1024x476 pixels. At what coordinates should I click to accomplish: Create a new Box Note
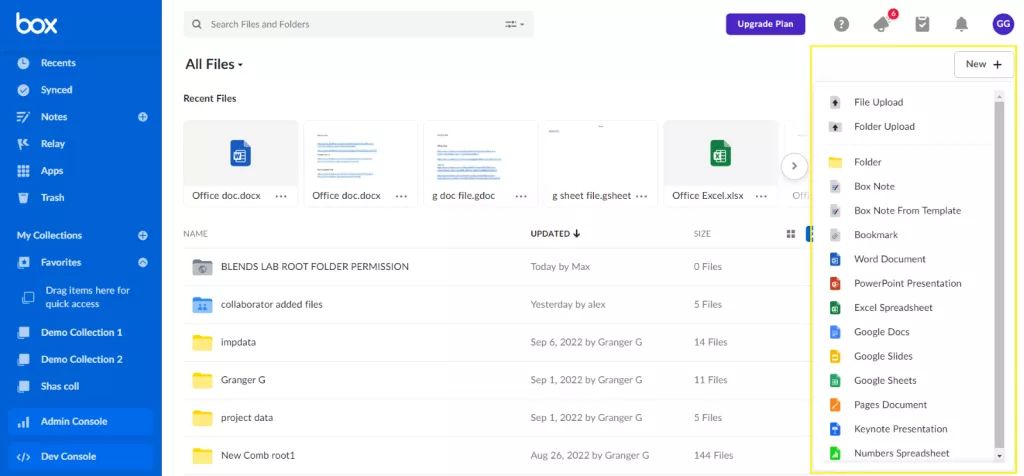tap(874, 187)
